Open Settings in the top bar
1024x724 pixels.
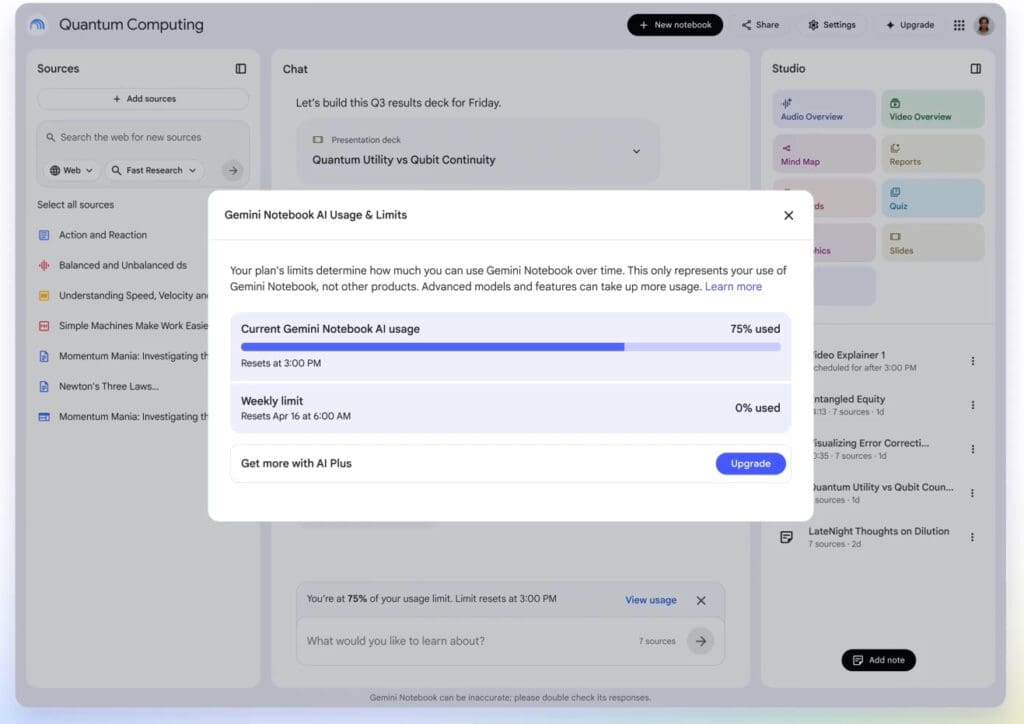(x=831, y=25)
